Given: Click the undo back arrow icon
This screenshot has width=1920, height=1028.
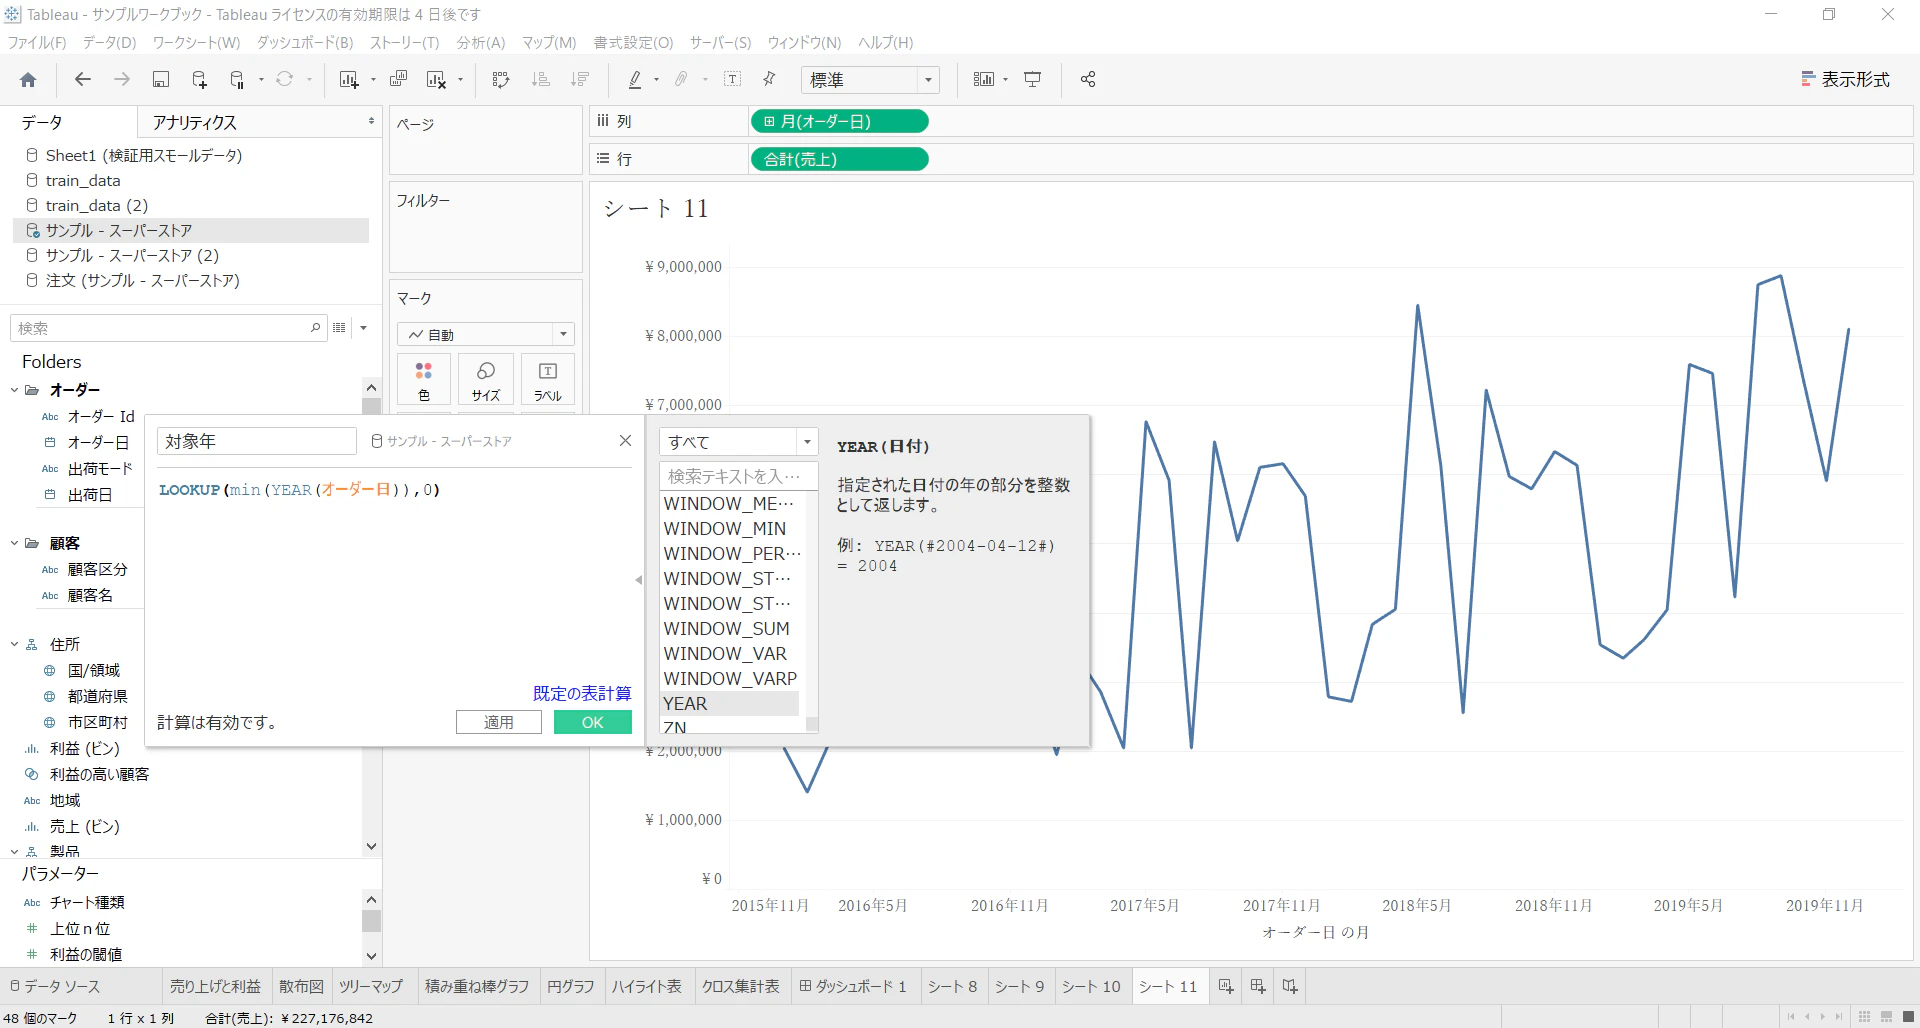Looking at the screenshot, I should pyautogui.click(x=83, y=80).
